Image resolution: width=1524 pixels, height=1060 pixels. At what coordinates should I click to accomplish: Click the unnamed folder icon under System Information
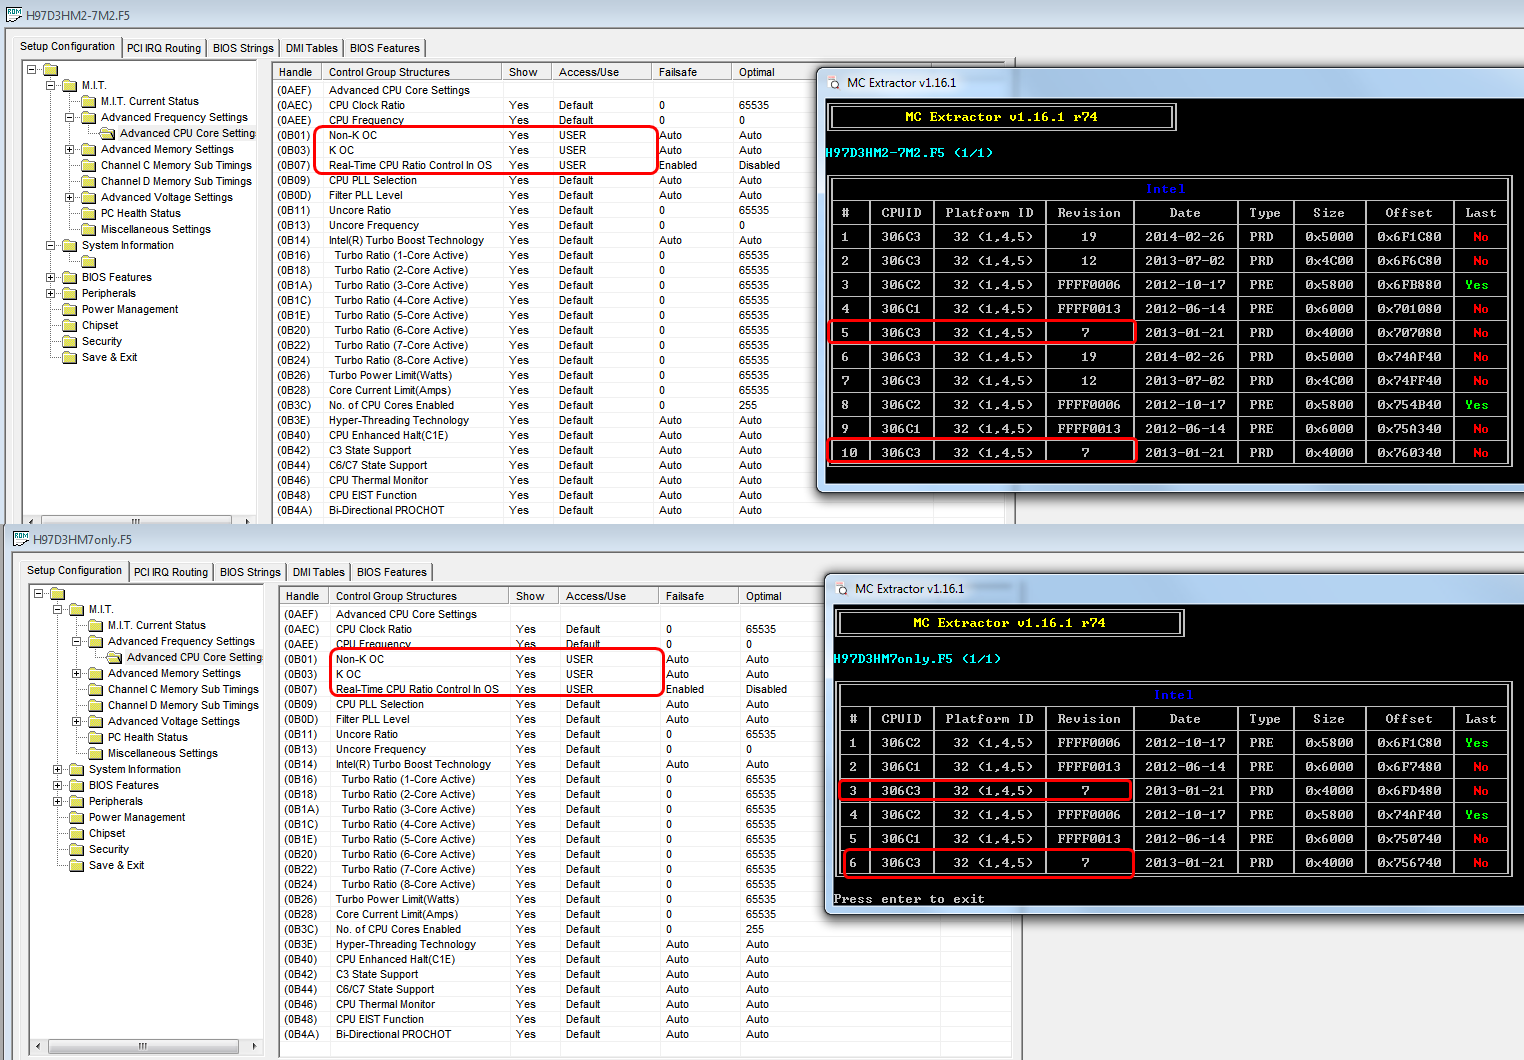coord(89,261)
